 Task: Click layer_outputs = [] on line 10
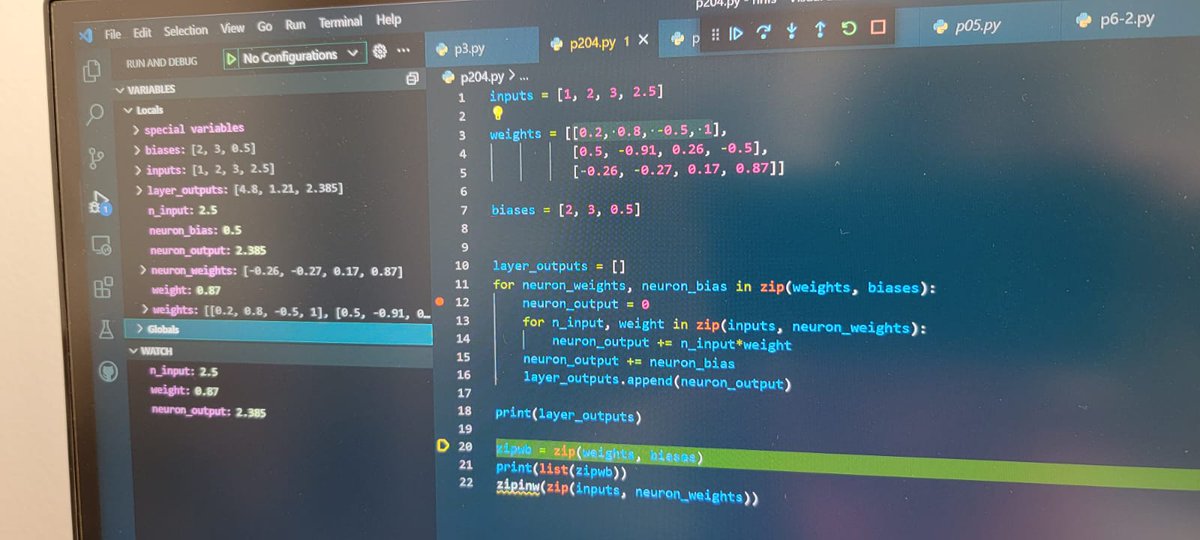(x=558, y=266)
